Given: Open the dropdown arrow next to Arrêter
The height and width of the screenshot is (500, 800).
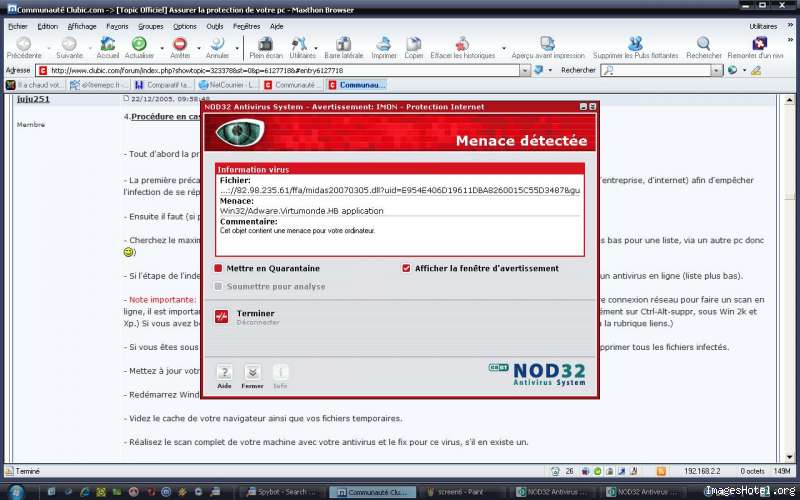Looking at the screenshot, I should [x=198, y=48].
